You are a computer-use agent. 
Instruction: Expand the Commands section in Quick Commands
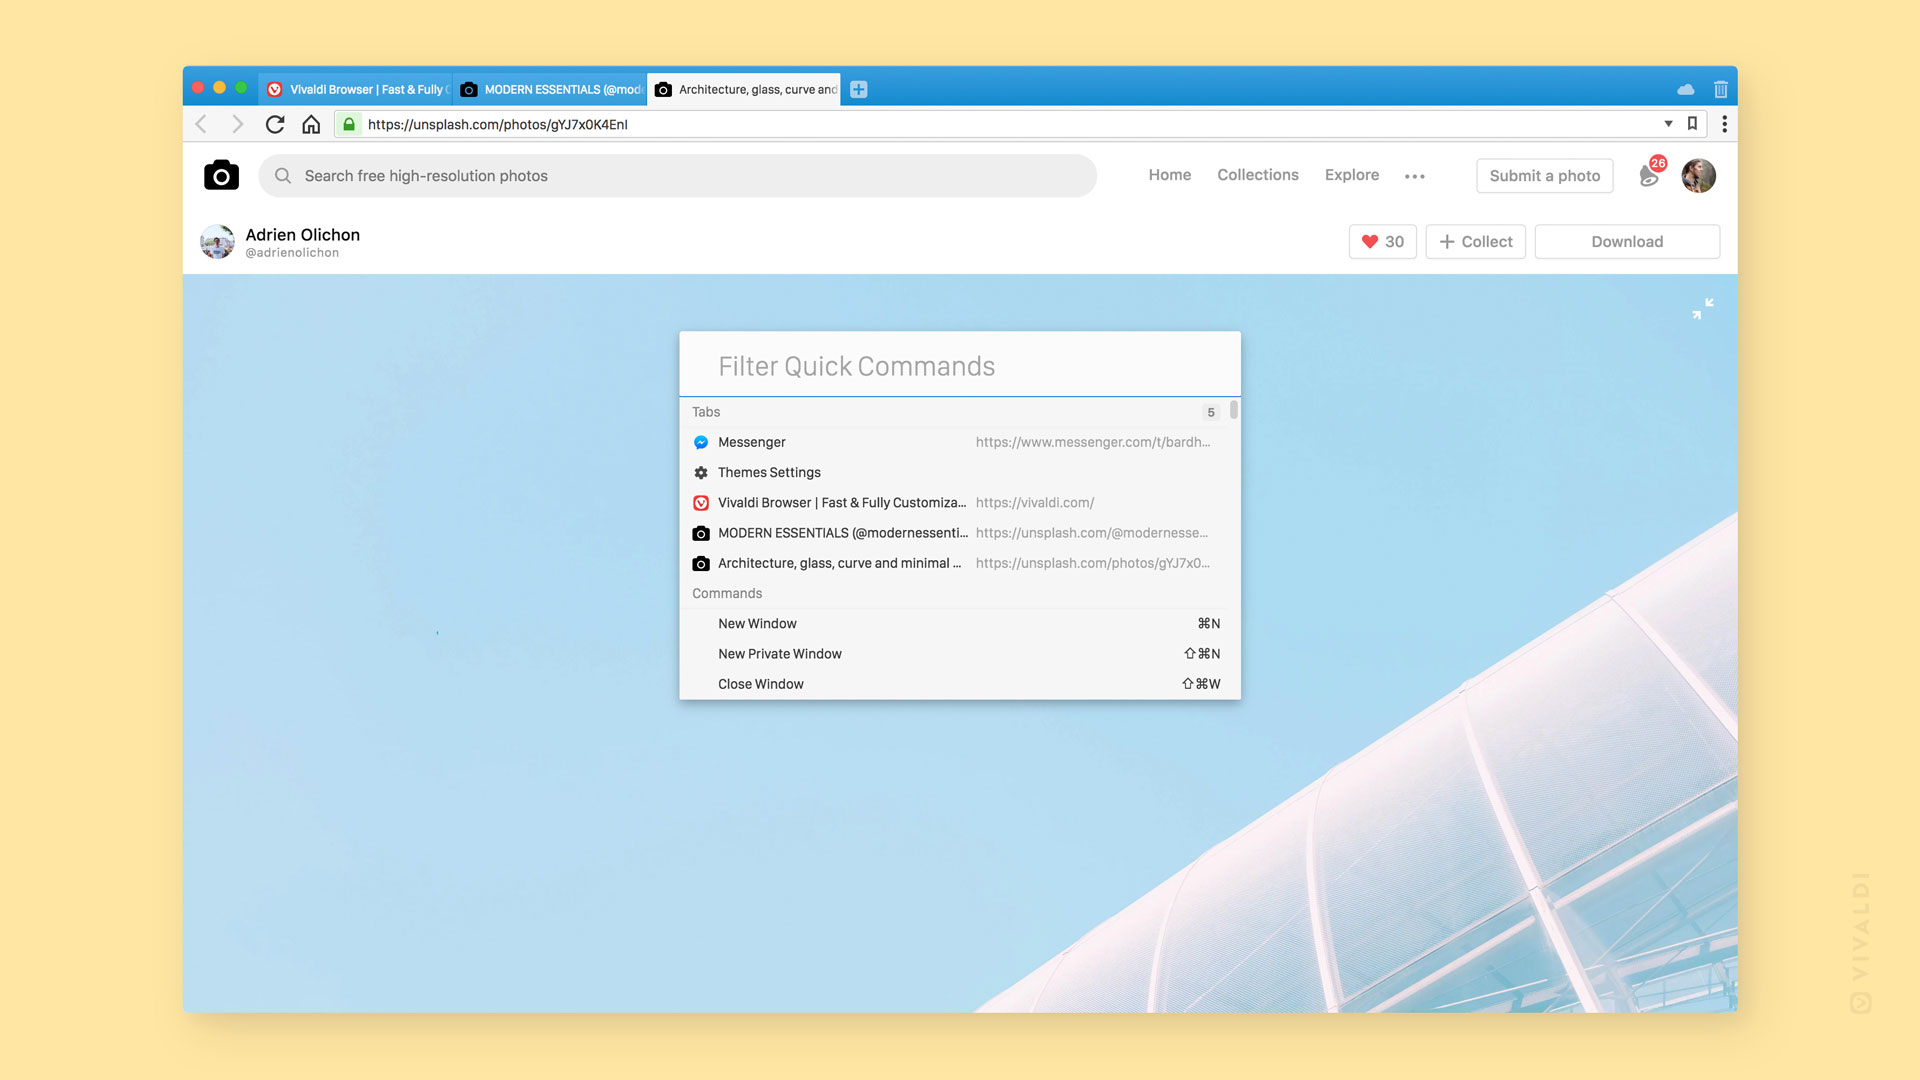[727, 592]
